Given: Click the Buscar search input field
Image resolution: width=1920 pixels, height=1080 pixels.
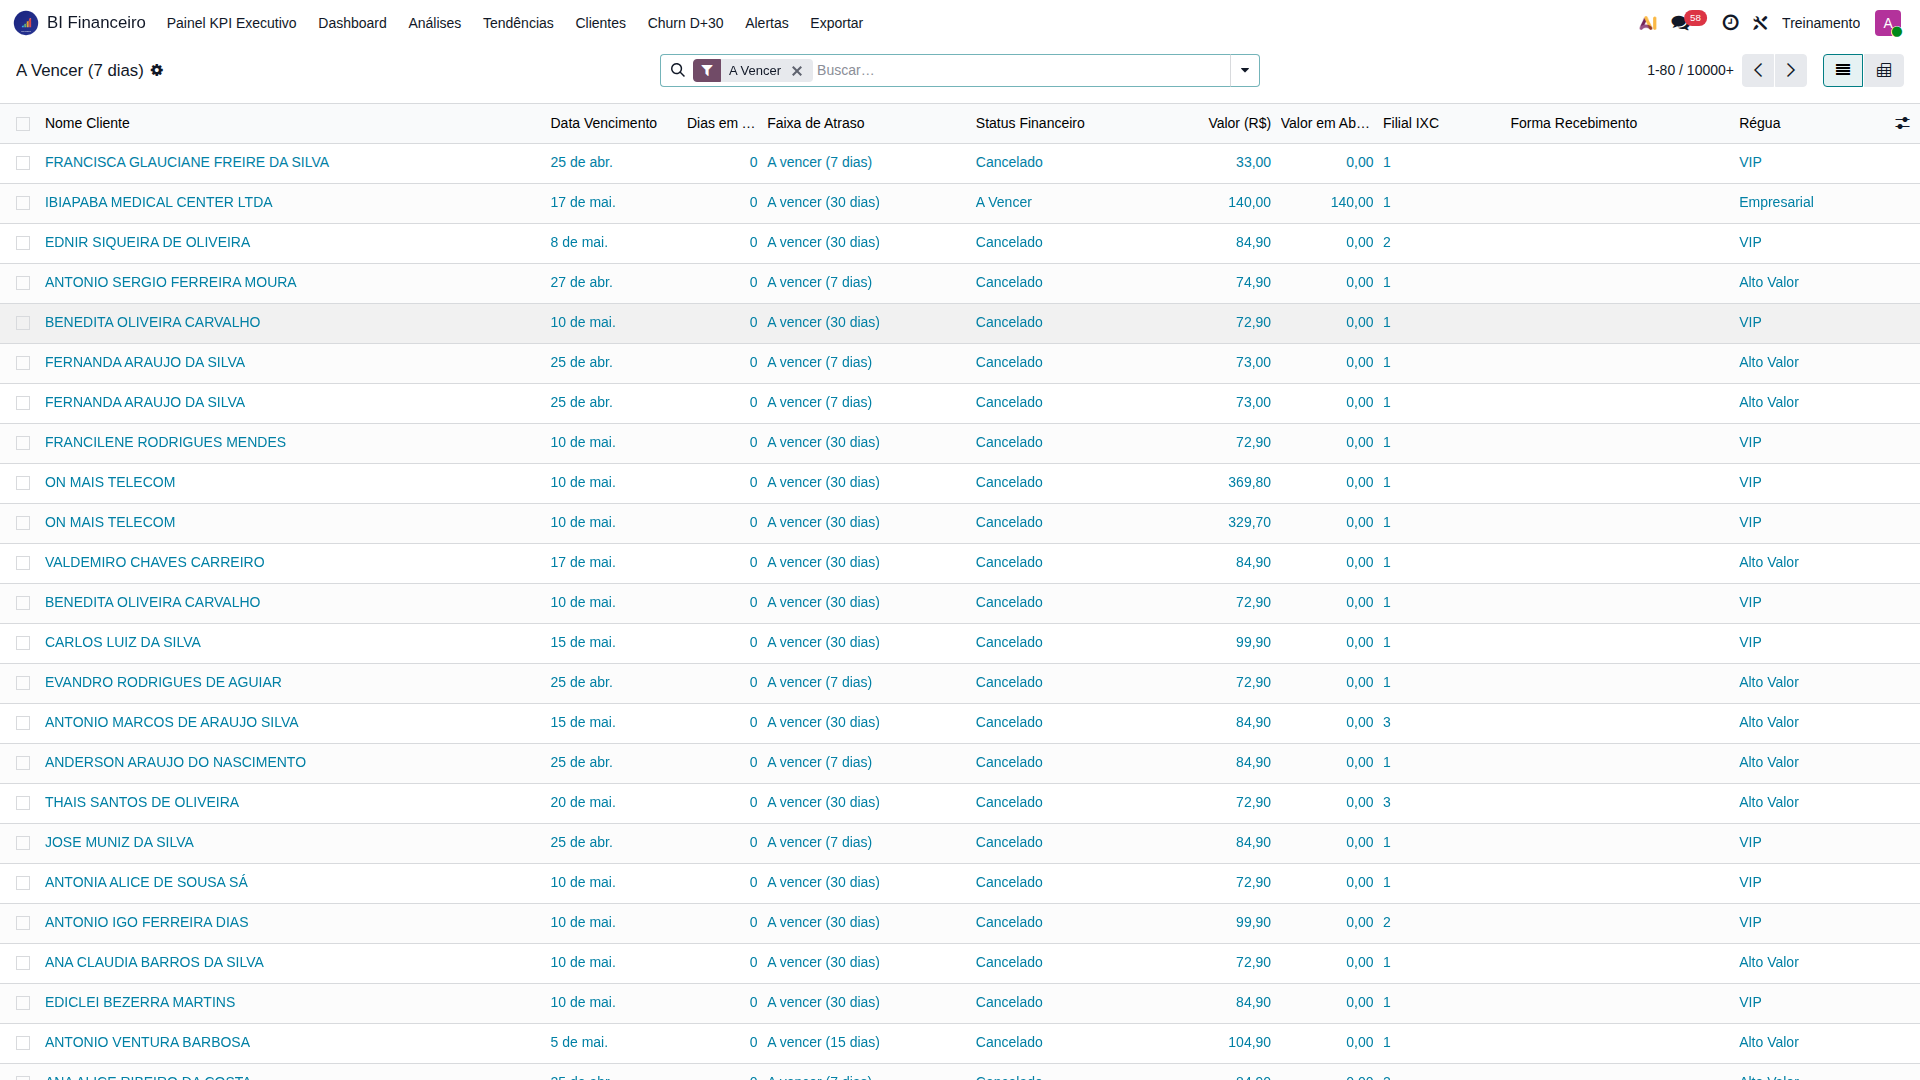Looking at the screenshot, I should tap(1020, 70).
